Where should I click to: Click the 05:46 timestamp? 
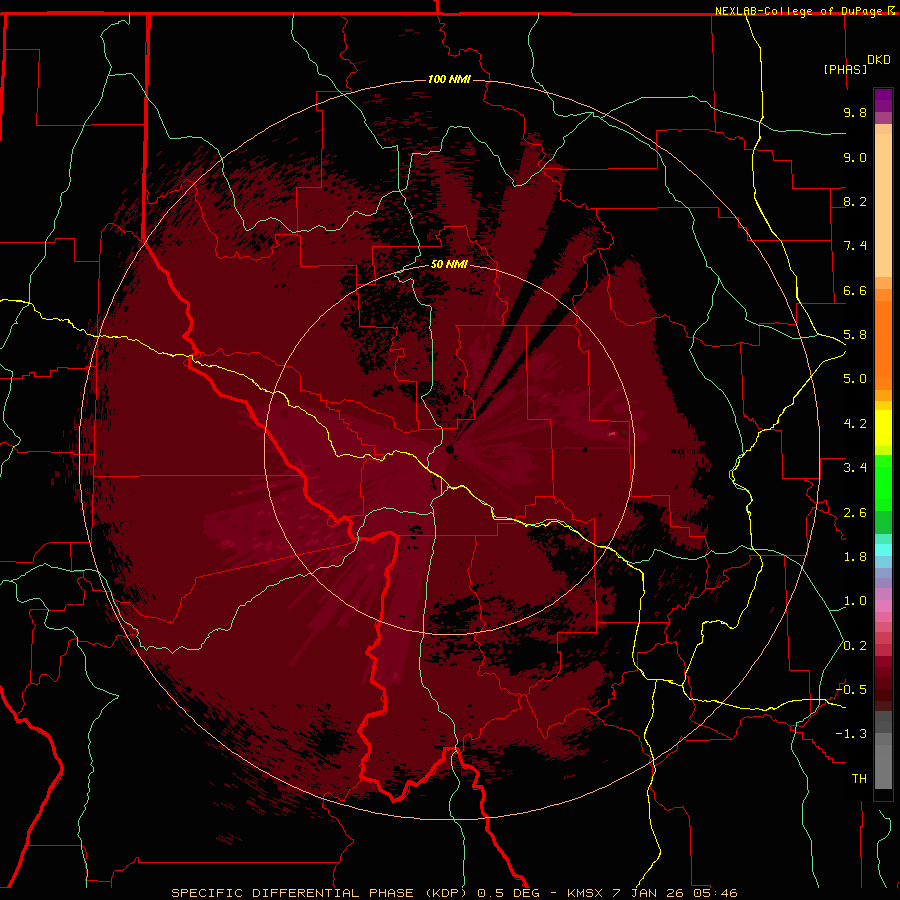(716, 893)
